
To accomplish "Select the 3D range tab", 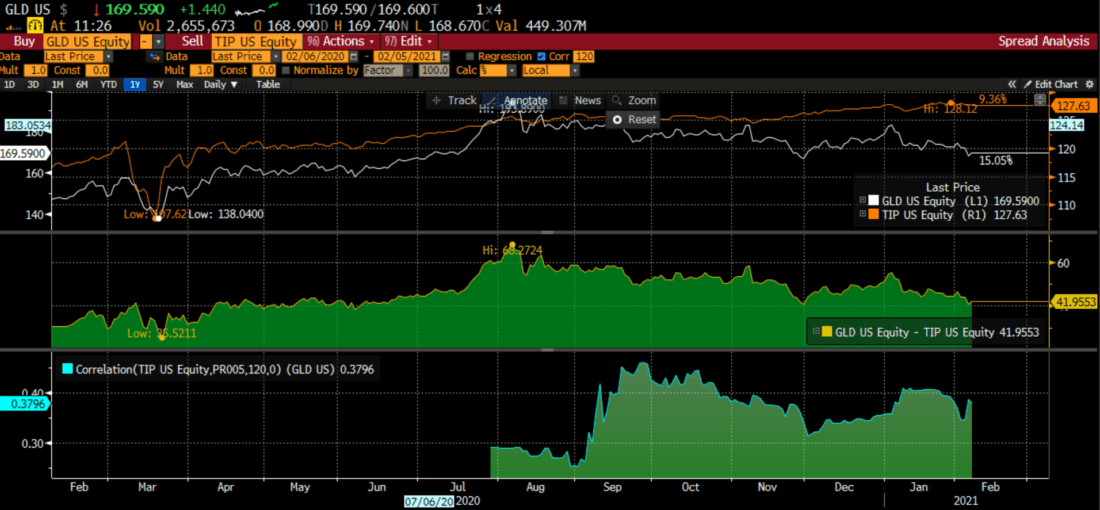I will tap(33, 84).
